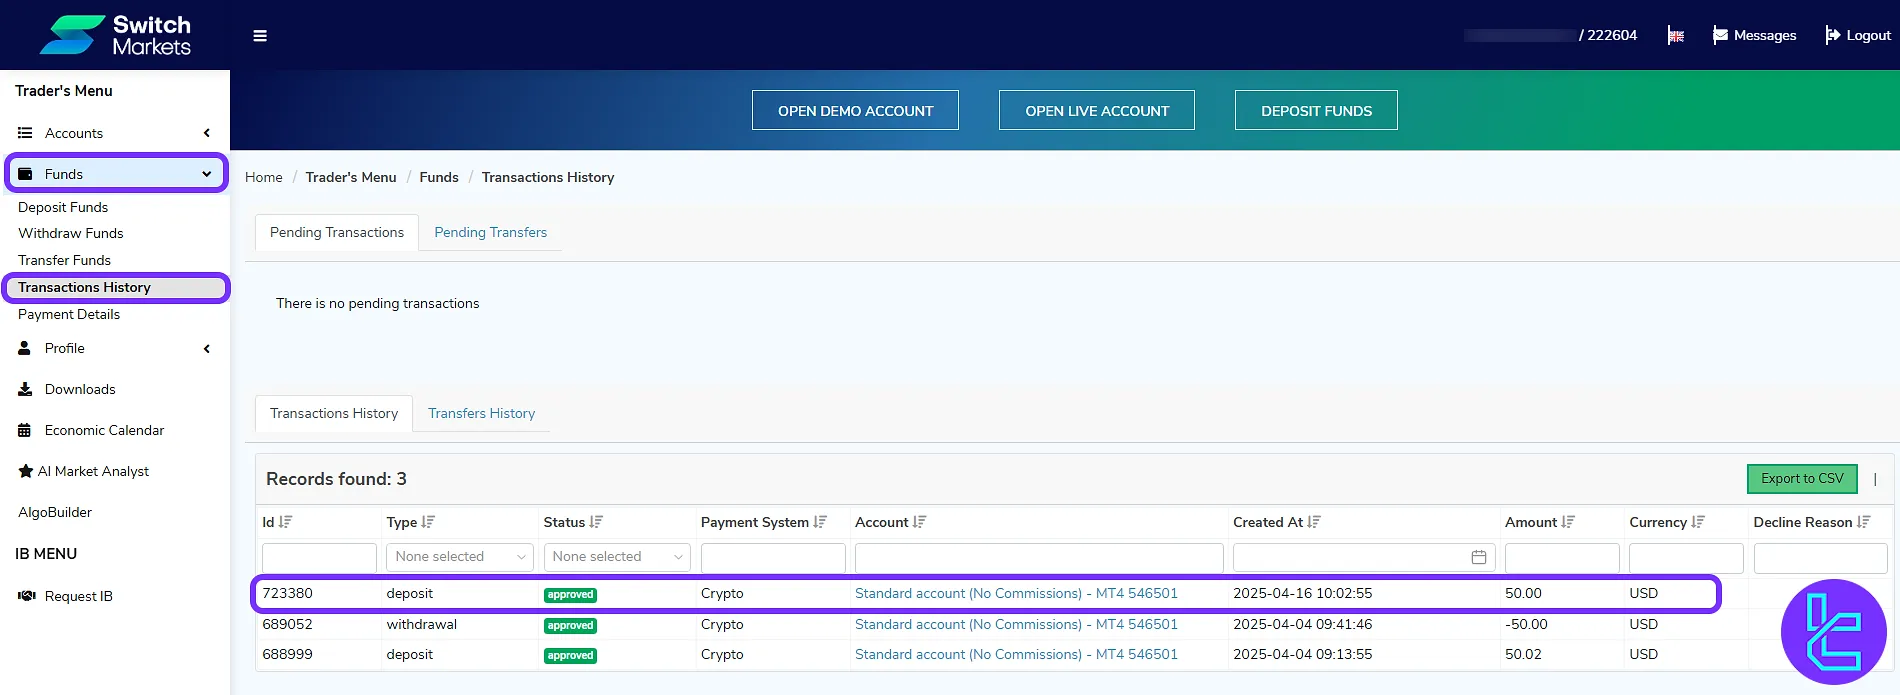Screen dimensions: 1900x695
Task: Sort by Amount column sort icon
Action: click(1568, 522)
